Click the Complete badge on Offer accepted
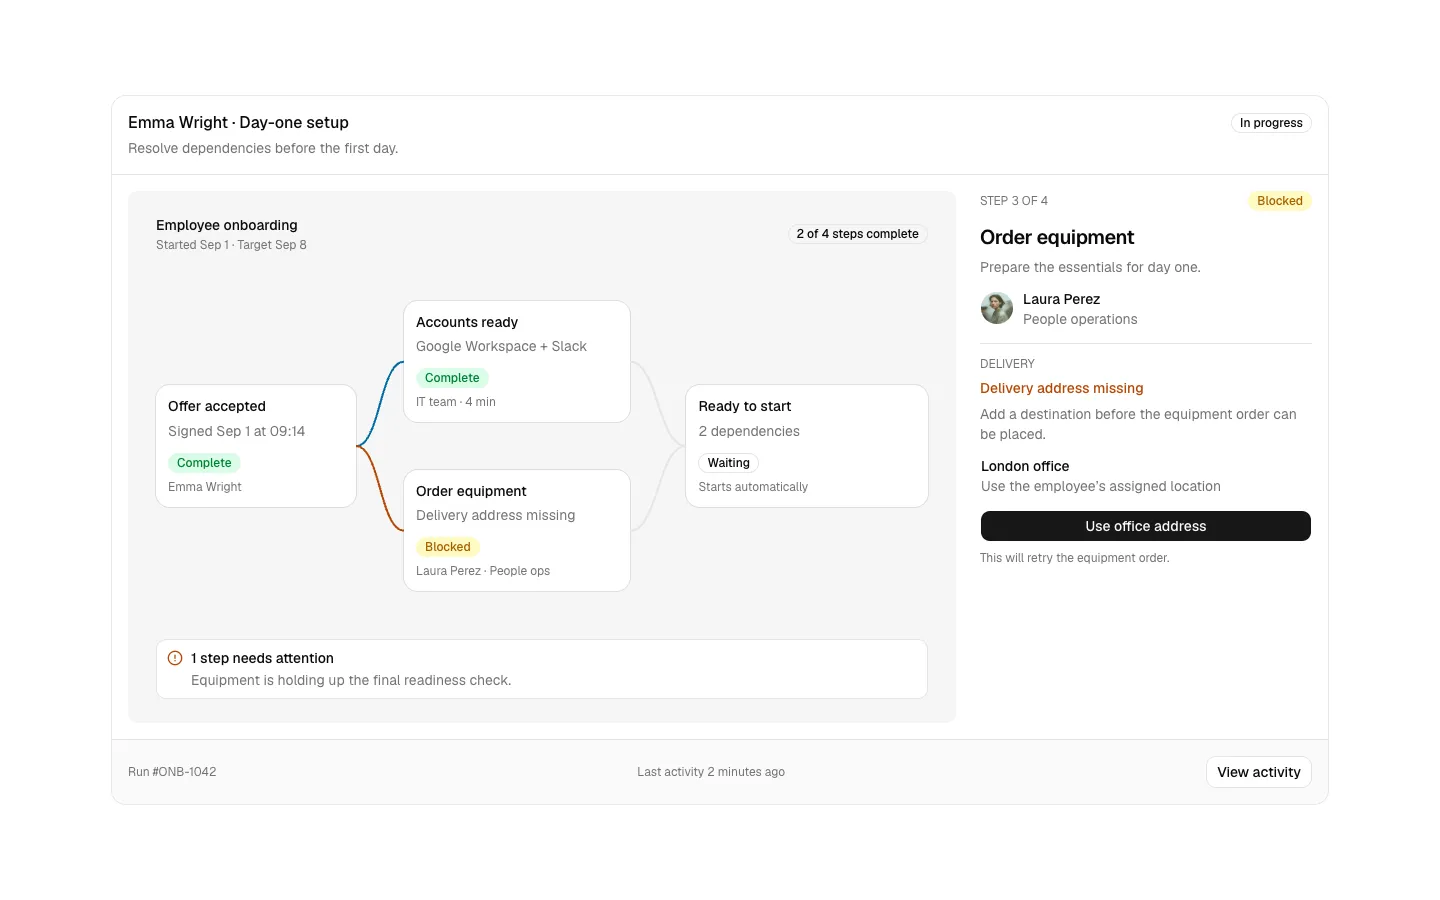This screenshot has width=1440, height=900. tap(204, 463)
